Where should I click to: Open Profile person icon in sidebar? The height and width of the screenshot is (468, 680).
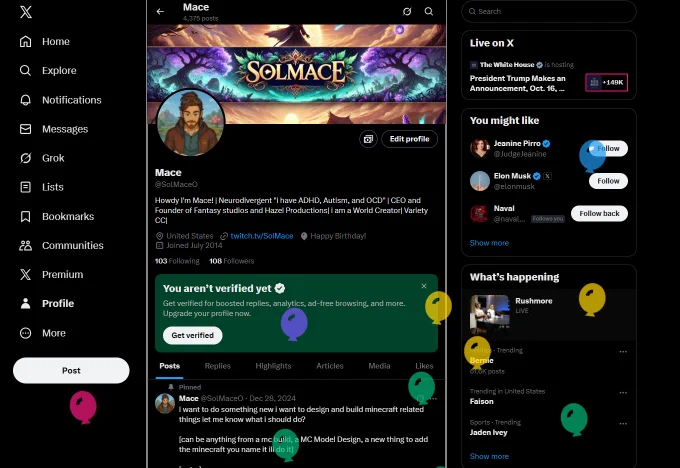pos(26,304)
